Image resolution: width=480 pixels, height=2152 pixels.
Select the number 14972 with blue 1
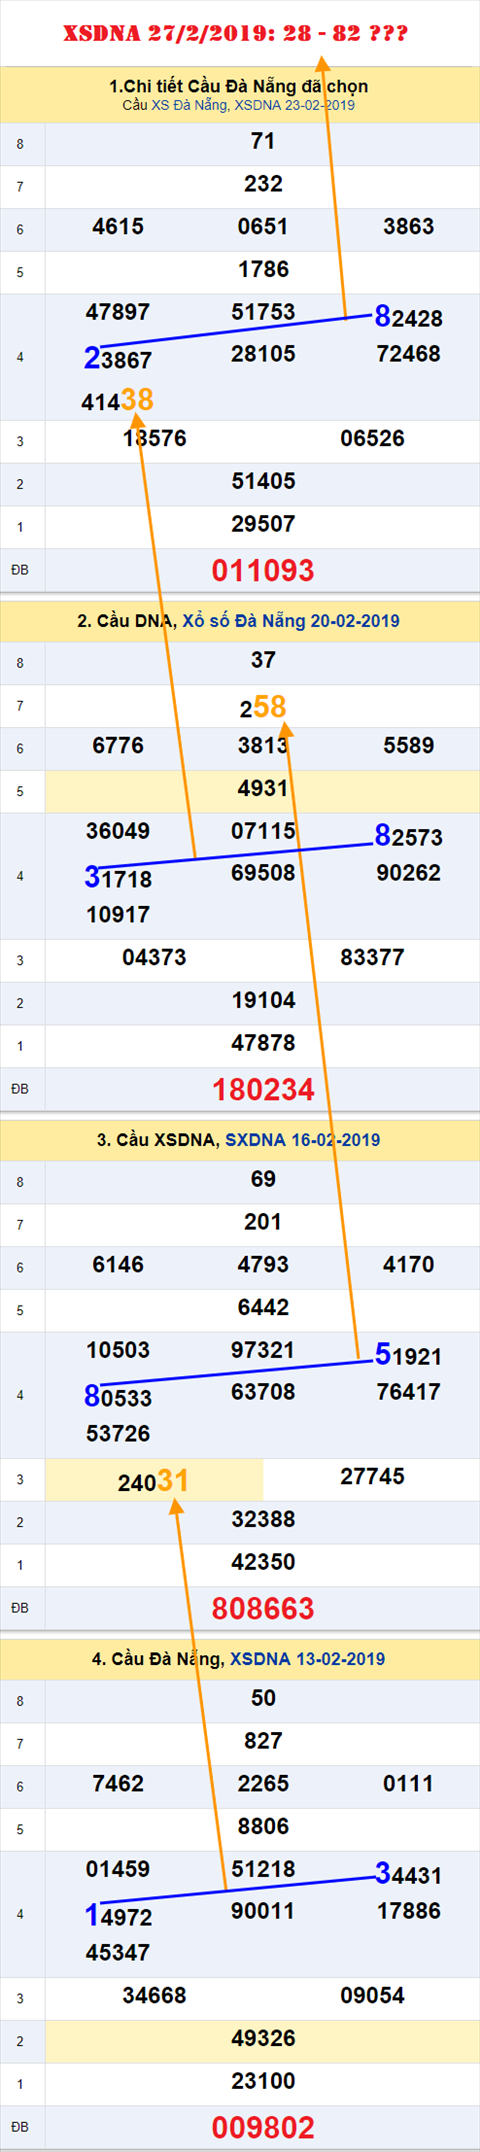pos(118,1916)
